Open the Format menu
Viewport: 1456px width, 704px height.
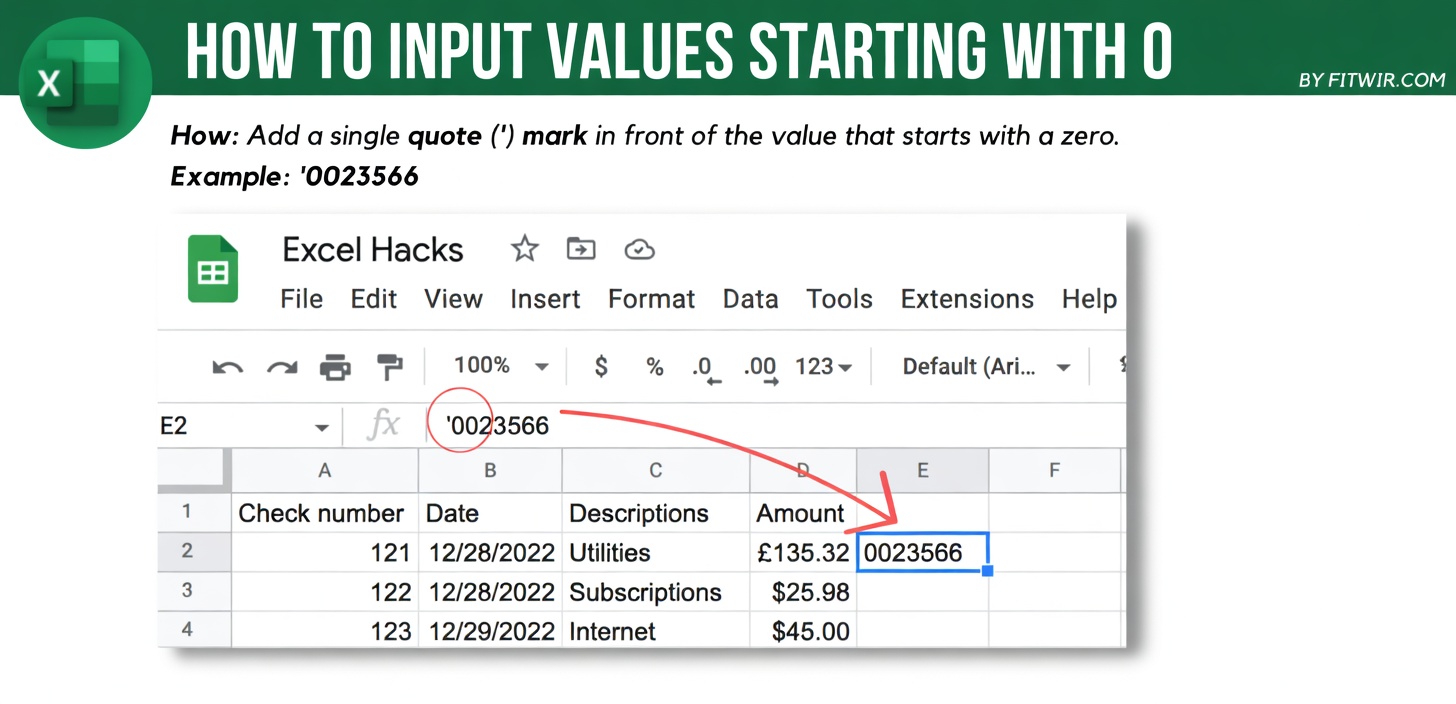651,298
